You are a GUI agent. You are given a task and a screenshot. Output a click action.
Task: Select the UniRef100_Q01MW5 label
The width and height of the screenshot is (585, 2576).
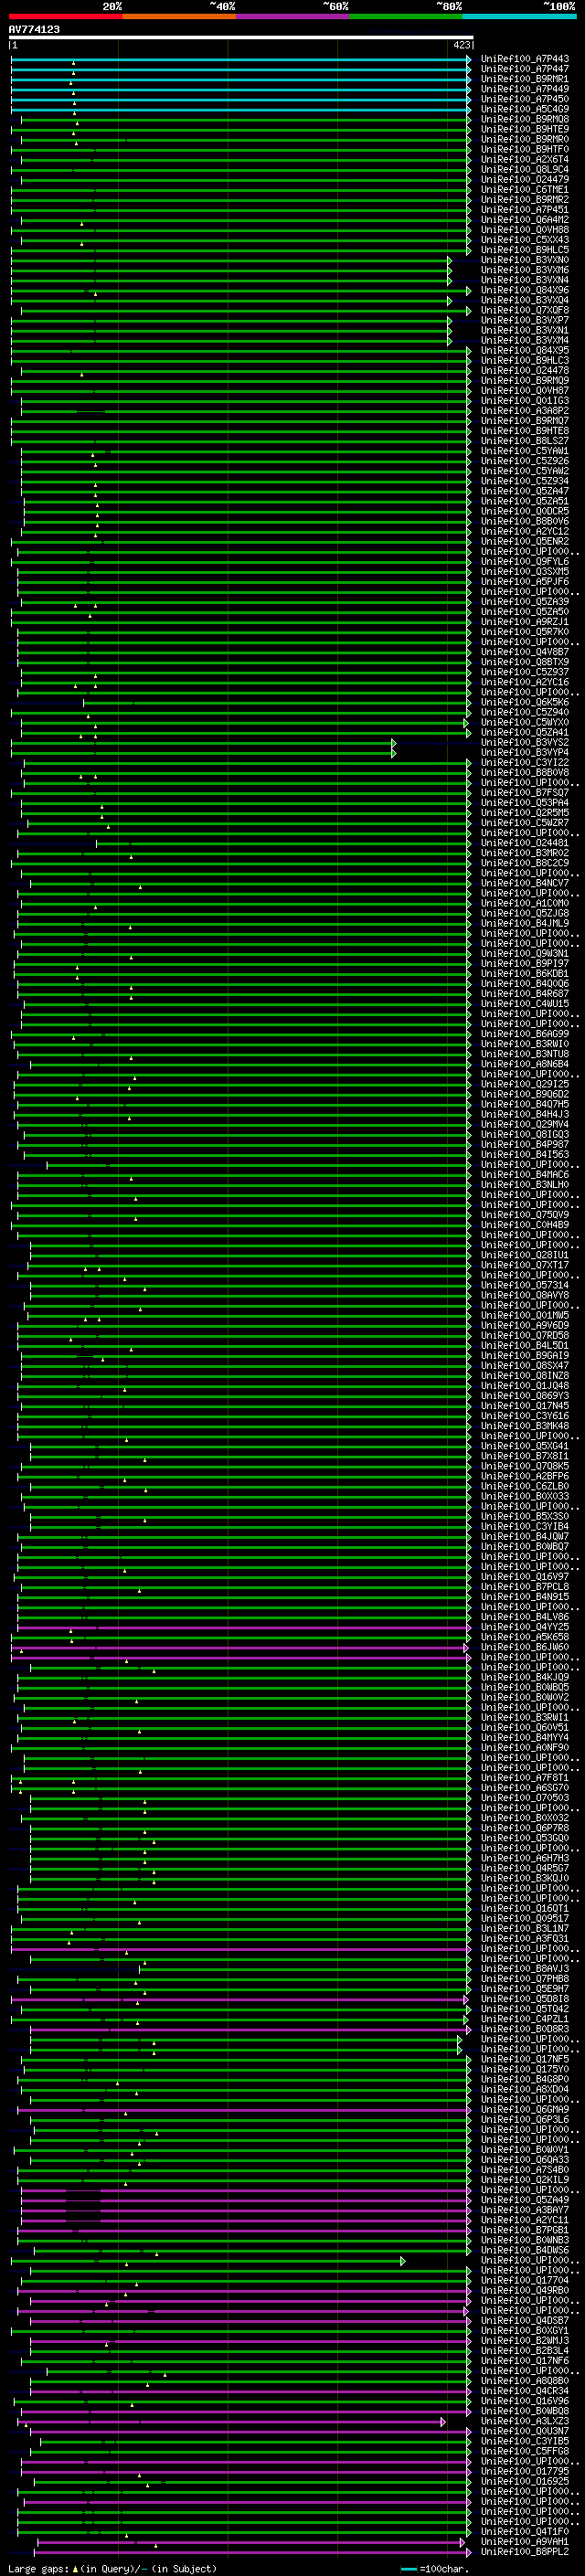coord(525,1315)
